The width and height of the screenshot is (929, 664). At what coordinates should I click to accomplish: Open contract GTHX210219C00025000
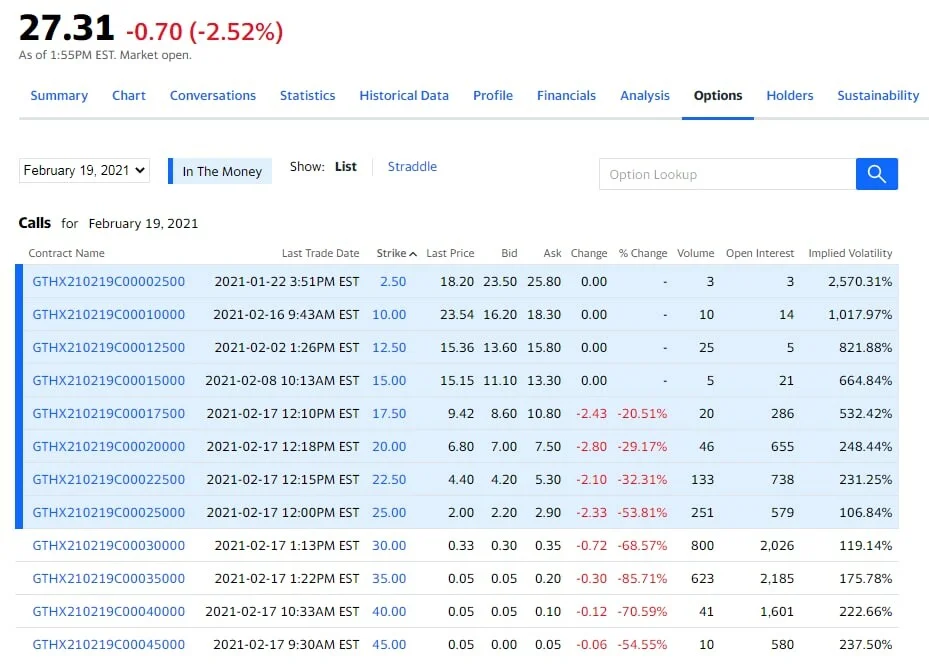click(x=108, y=512)
